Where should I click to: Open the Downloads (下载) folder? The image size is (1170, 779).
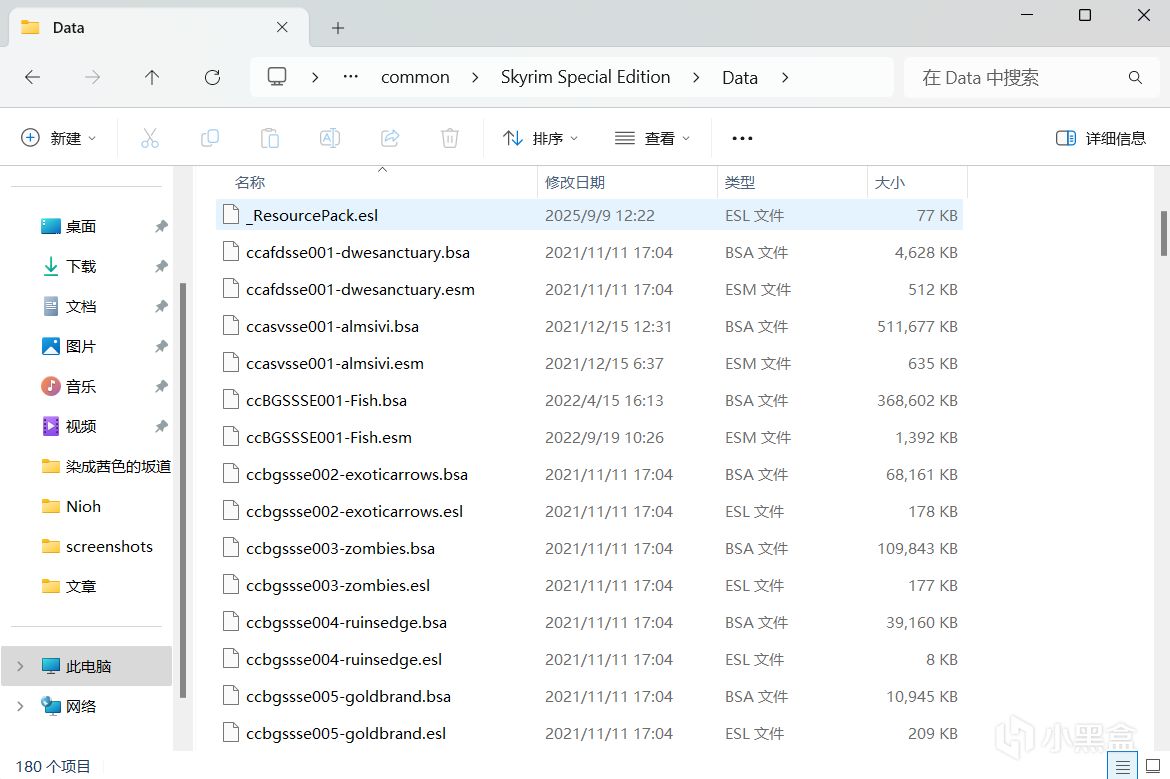pos(81,266)
